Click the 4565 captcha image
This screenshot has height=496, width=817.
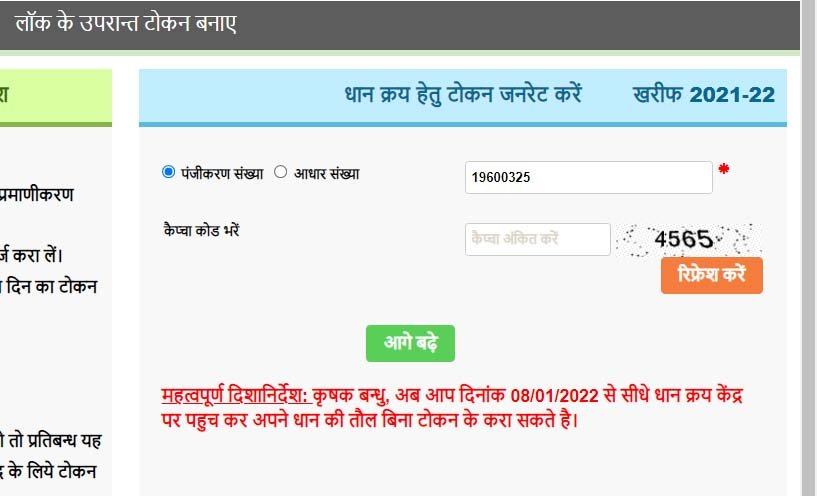click(x=688, y=240)
